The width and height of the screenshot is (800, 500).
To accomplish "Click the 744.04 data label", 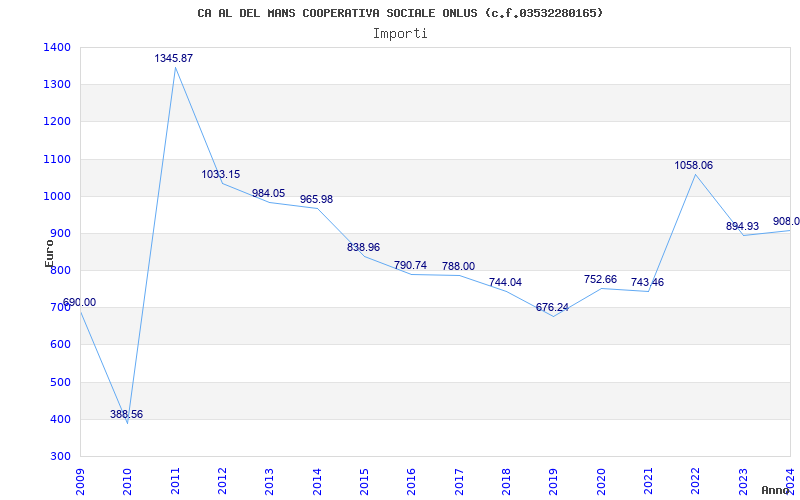I will click(505, 283).
